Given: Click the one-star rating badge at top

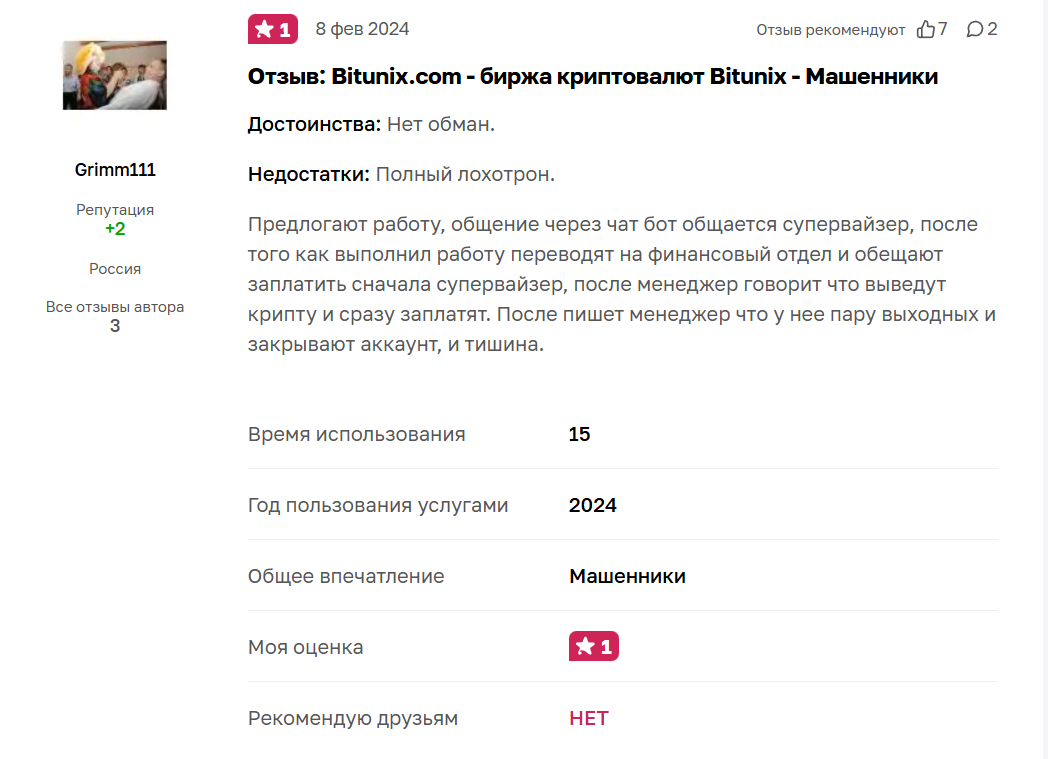Looking at the screenshot, I should pyautogui.click(x=273, y=30).
